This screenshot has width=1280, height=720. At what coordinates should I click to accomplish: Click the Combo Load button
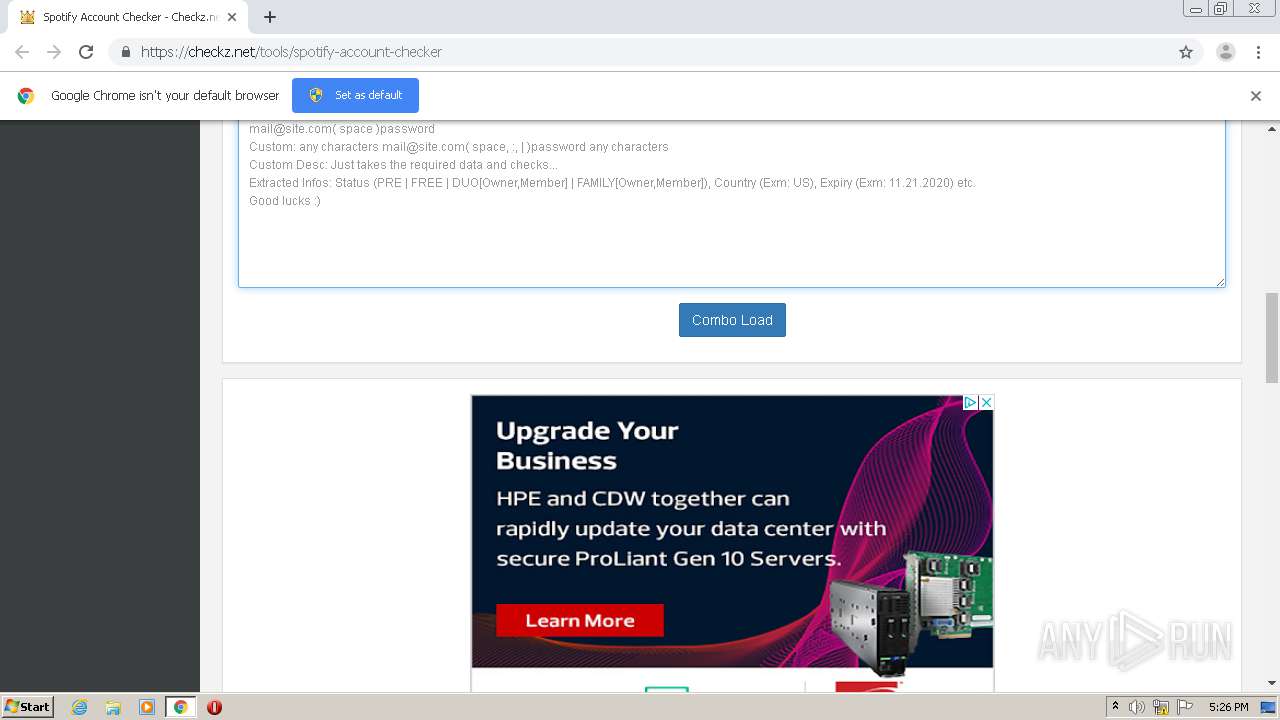pyautogui.click(x=732, y=320)
